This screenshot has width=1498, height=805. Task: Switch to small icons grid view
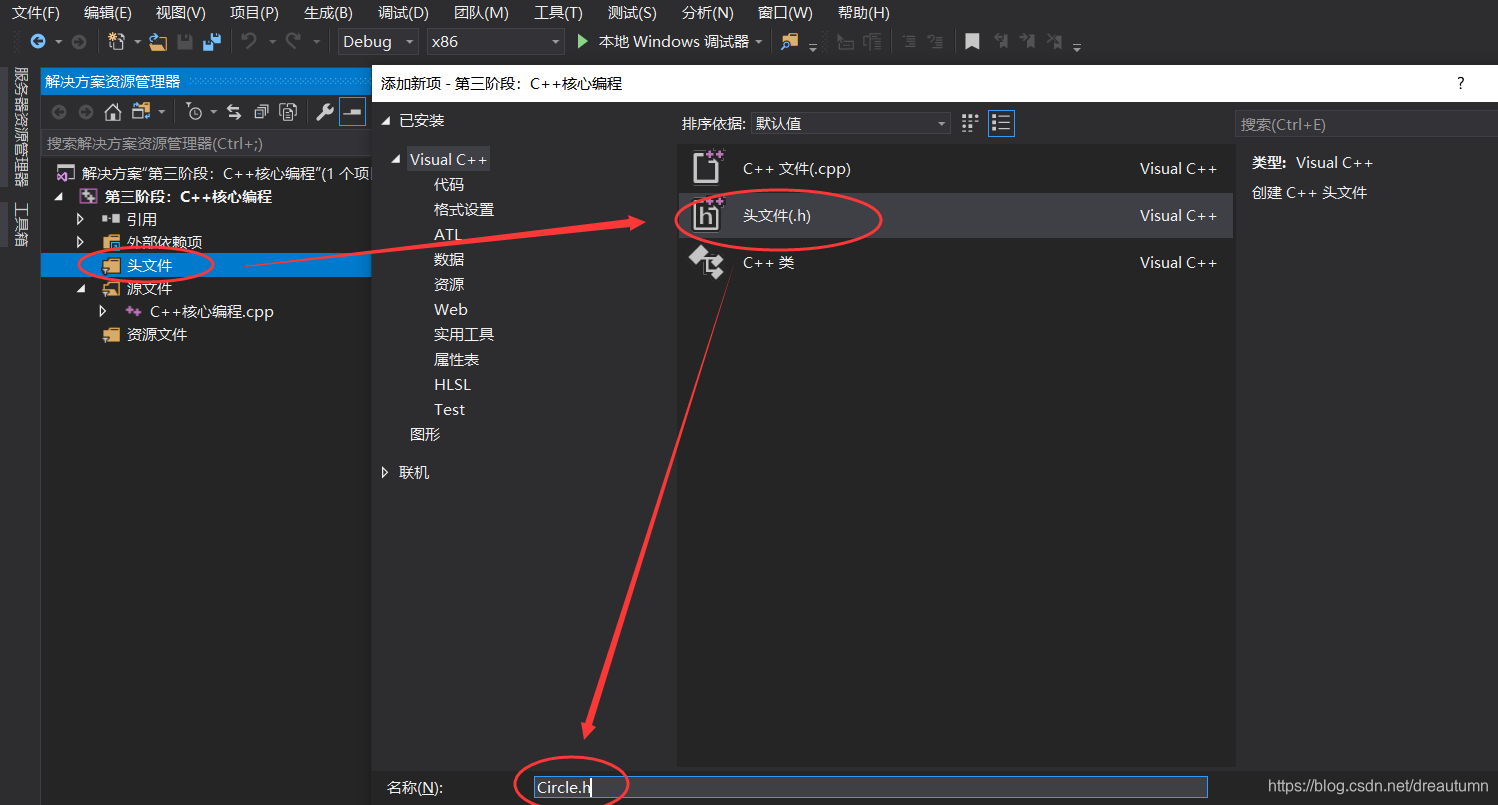point(970,123)
